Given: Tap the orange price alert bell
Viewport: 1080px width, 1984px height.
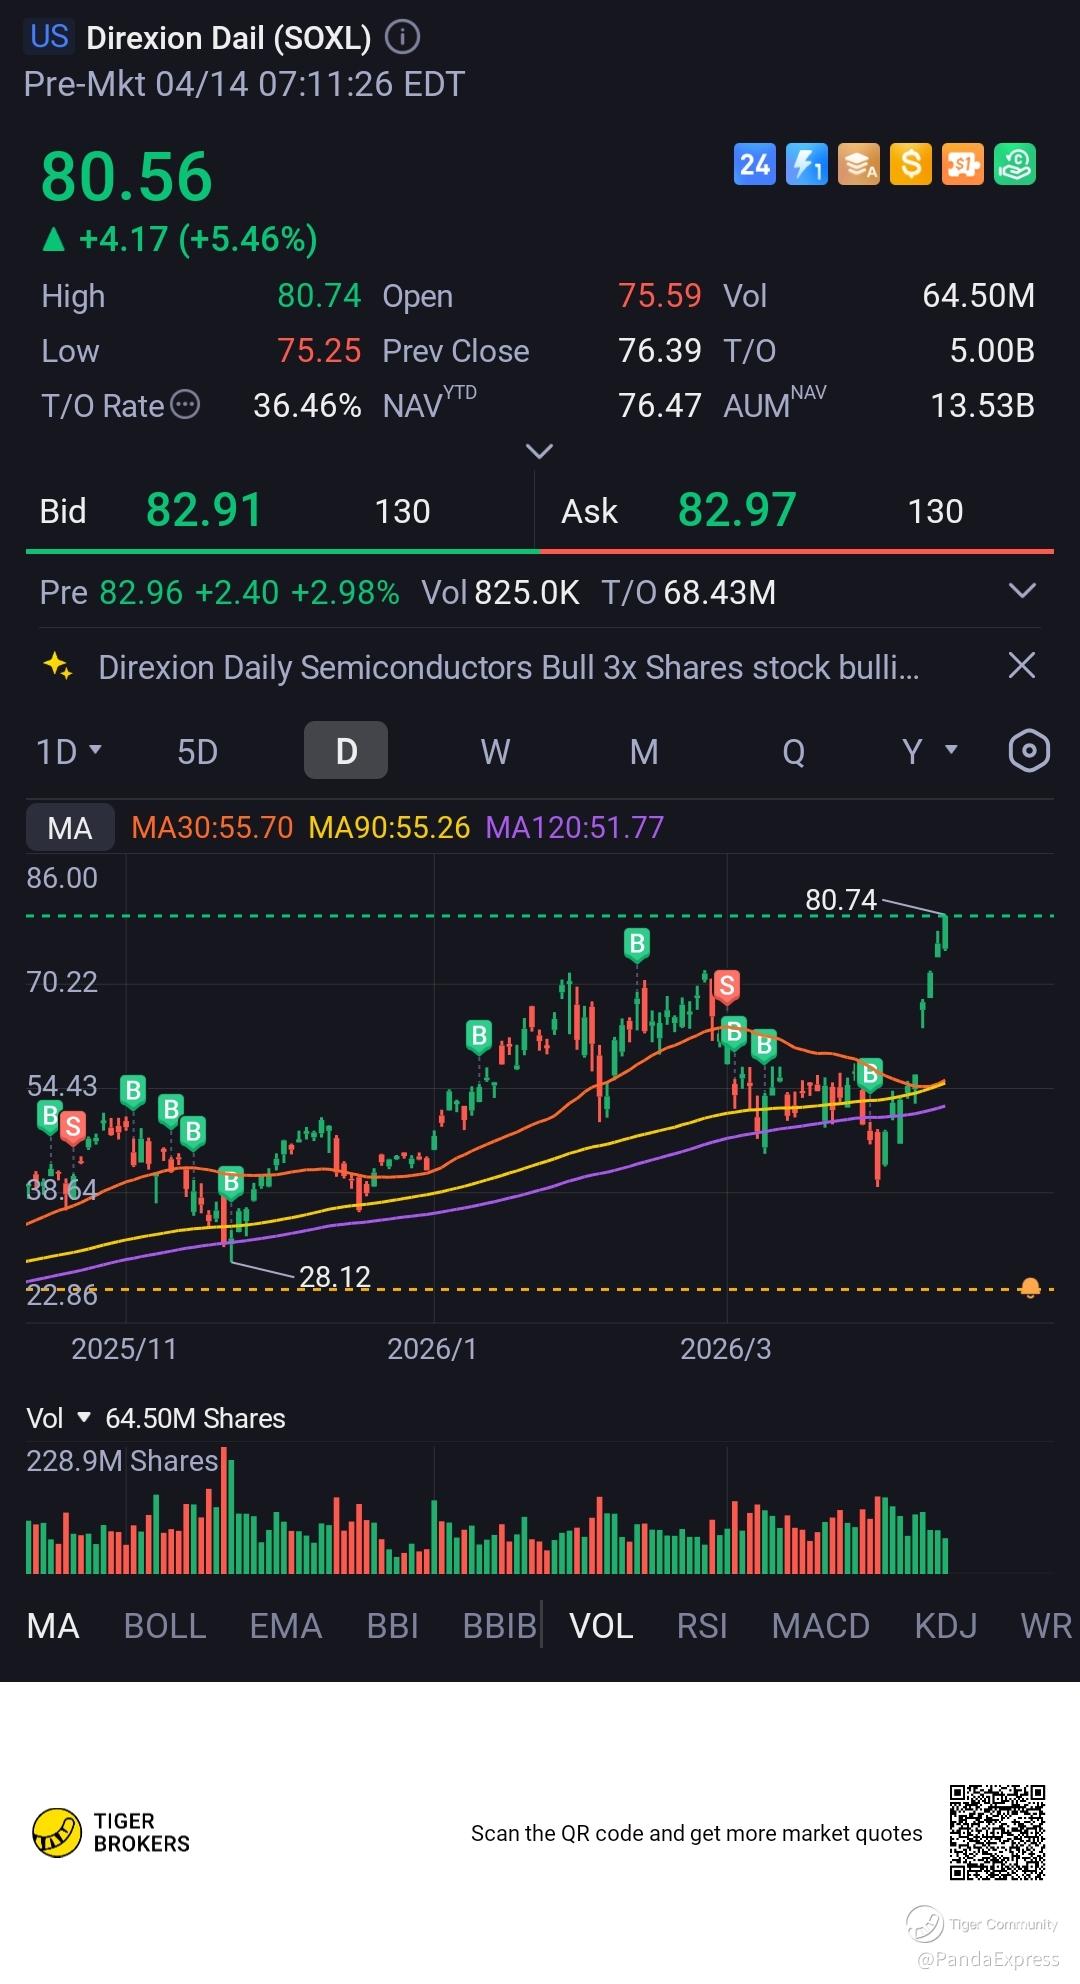Looking at the screenshot, I should click(1030, 1288).
